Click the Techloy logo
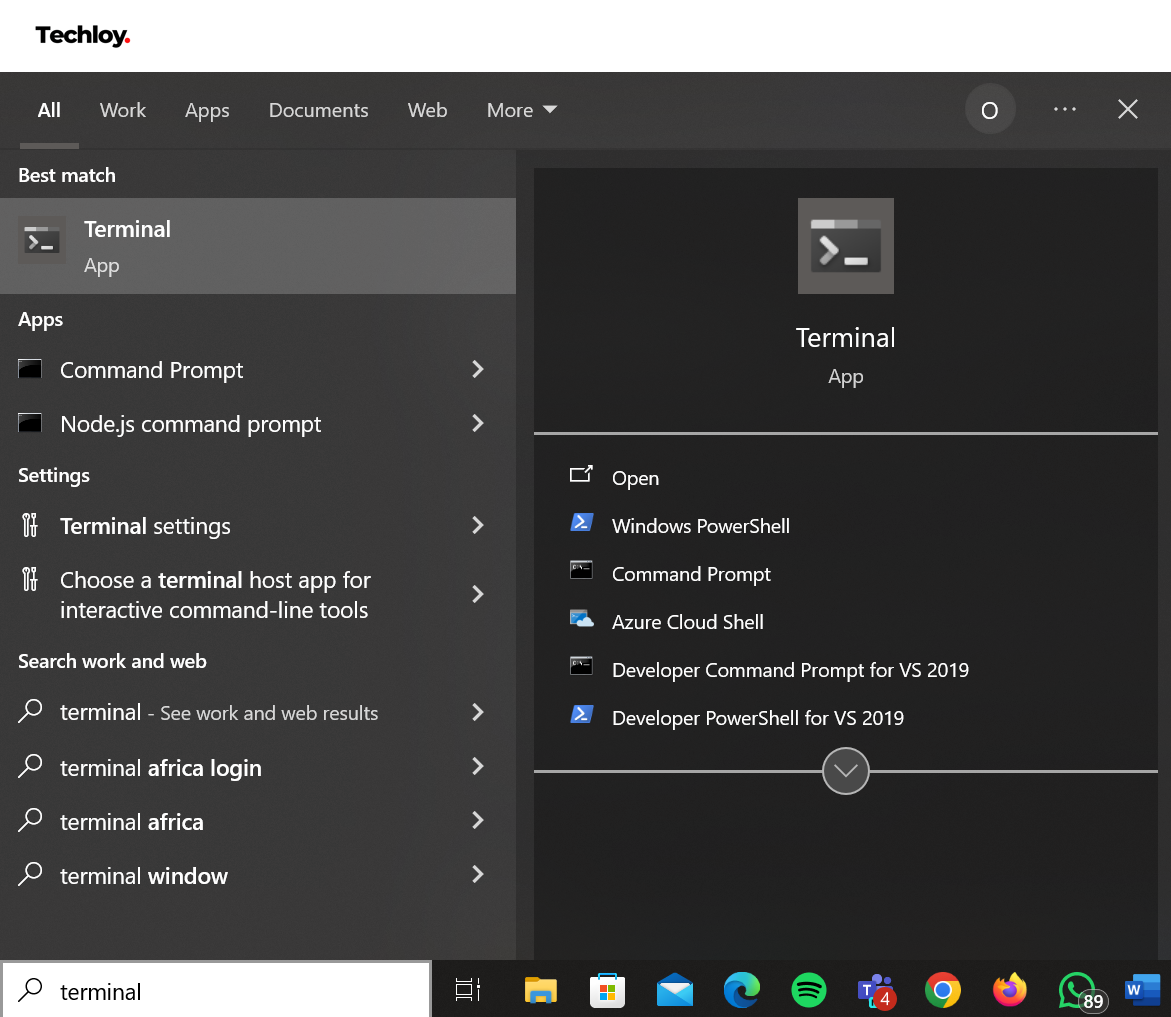The width and height of the screenshot is (1171, 1017). (83, 35)
